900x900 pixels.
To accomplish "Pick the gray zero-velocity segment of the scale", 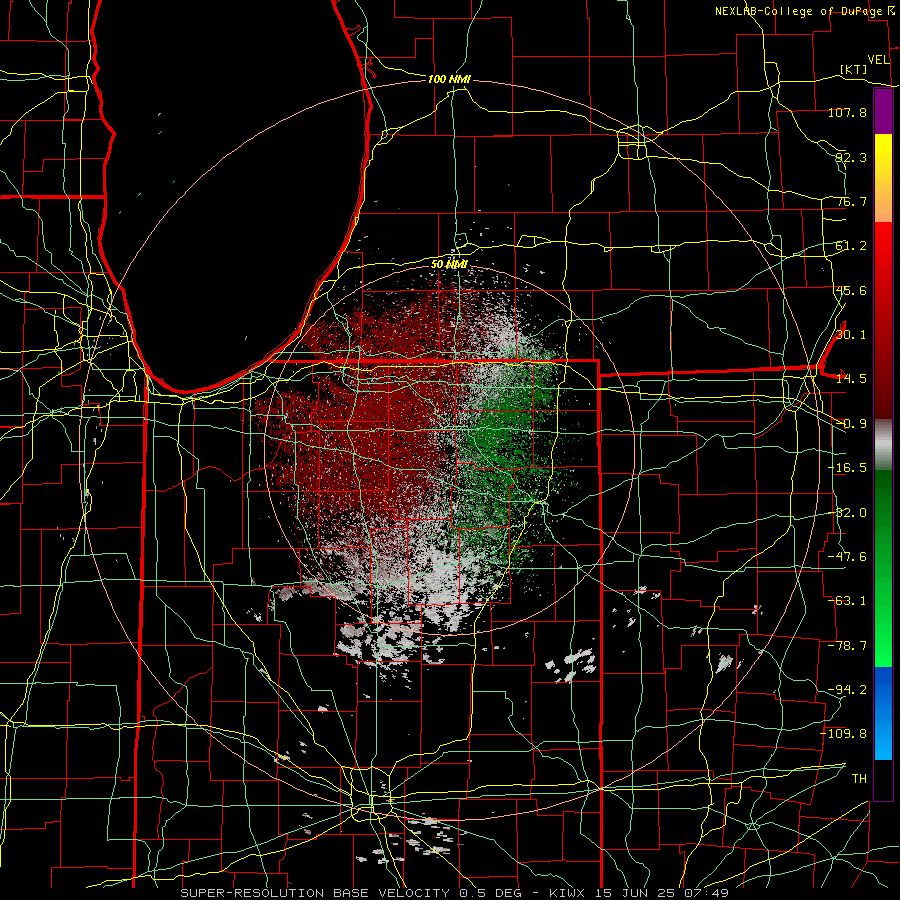I will (883, 445).
